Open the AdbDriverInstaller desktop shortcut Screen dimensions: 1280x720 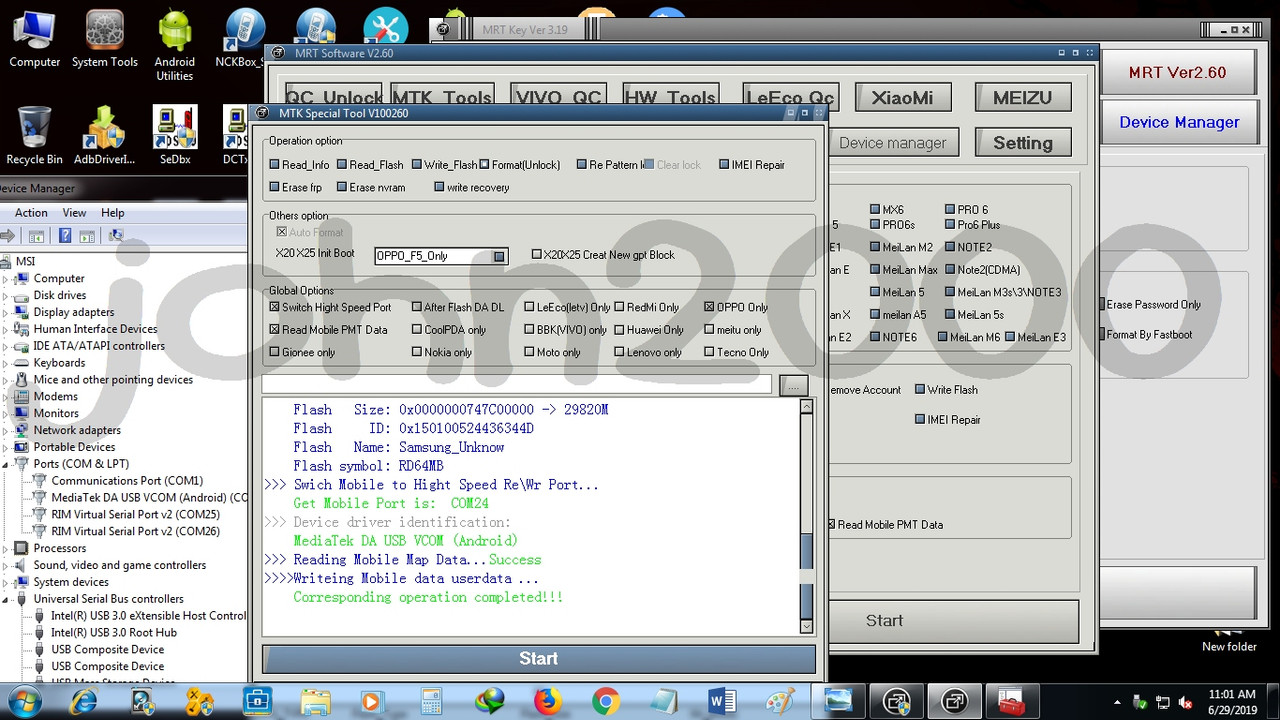(105, 136)
